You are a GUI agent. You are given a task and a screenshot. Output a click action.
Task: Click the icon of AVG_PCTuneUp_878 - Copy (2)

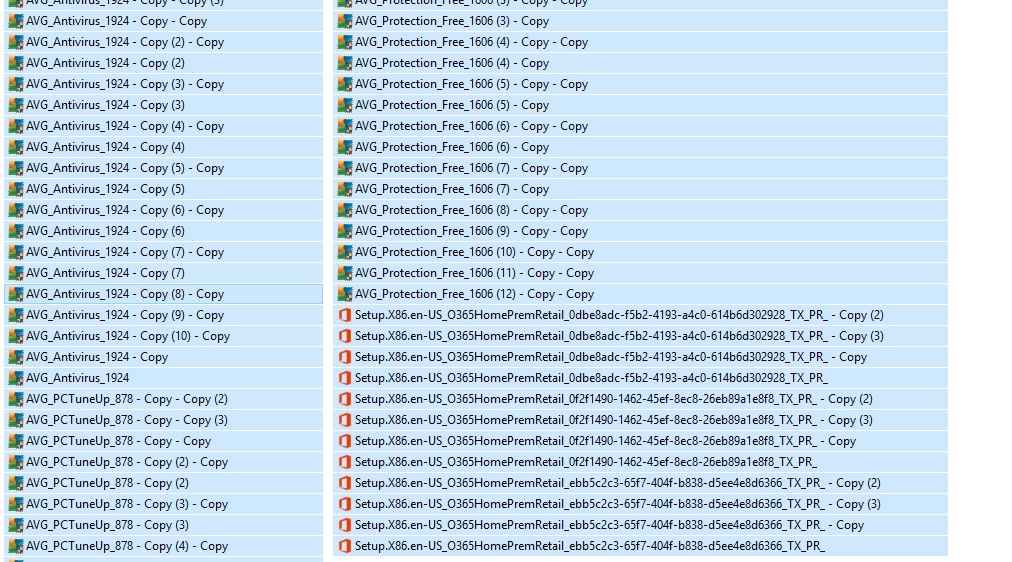[x=15, y=483]
